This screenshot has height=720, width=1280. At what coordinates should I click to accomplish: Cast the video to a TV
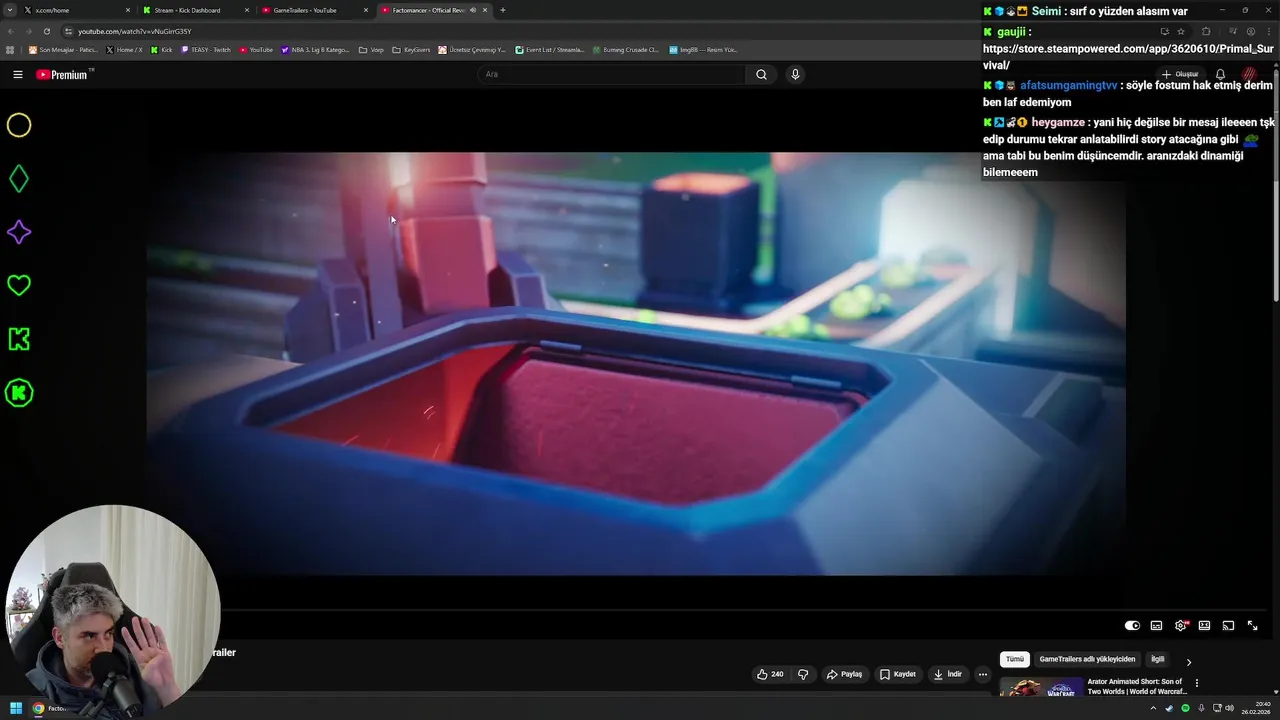pos(1228,626)
